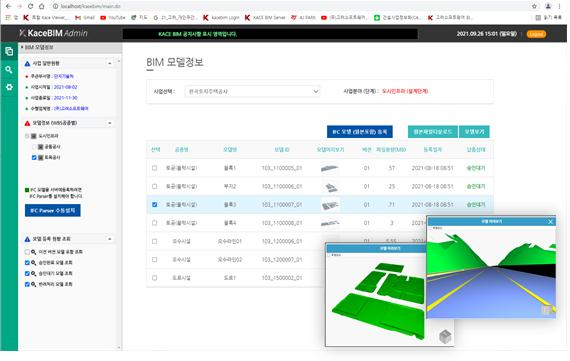The height and width of the screenshot is (361, 570).
Task: Collapse the WBS model section with its arrow
Action: coord(110,123)
